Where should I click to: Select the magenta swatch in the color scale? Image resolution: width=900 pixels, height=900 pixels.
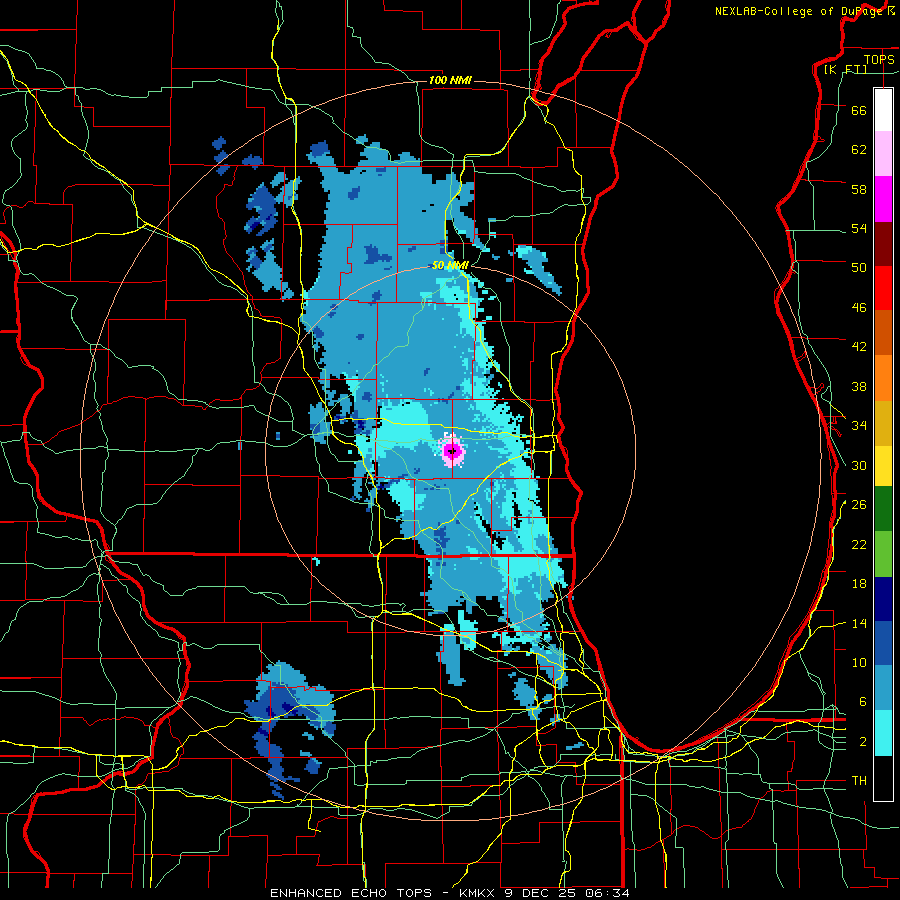(883, 199)
